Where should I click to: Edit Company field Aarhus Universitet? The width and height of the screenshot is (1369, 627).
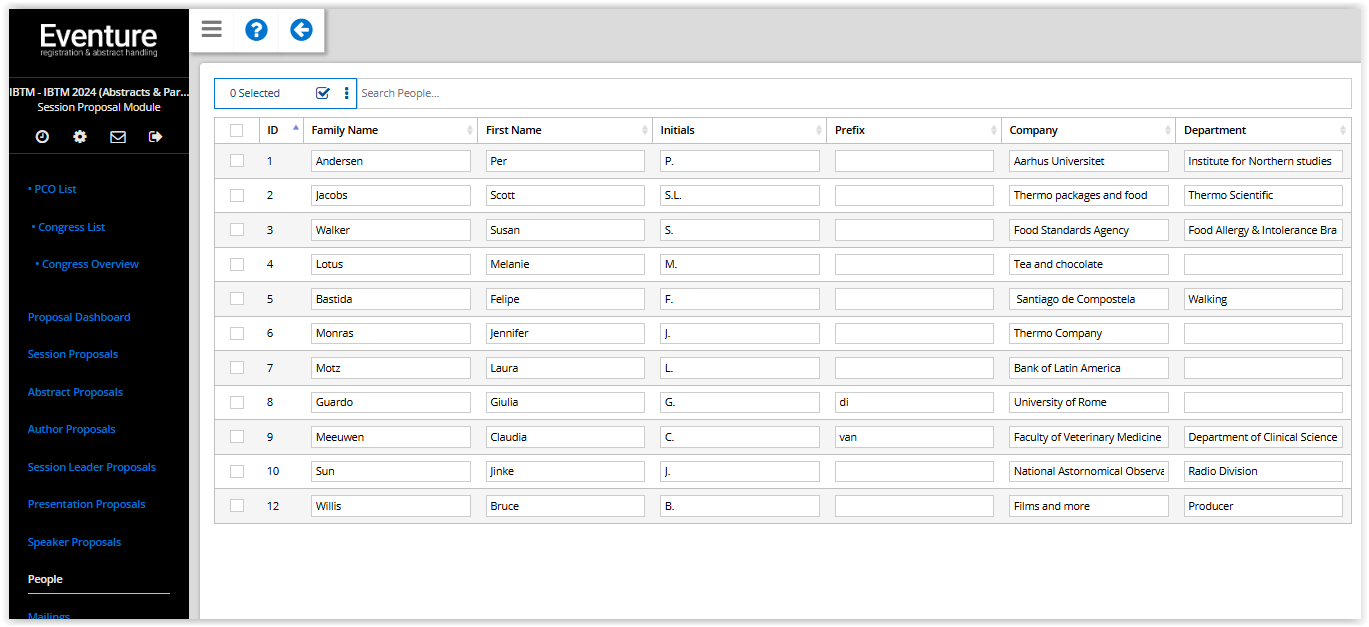point(1089,161)
